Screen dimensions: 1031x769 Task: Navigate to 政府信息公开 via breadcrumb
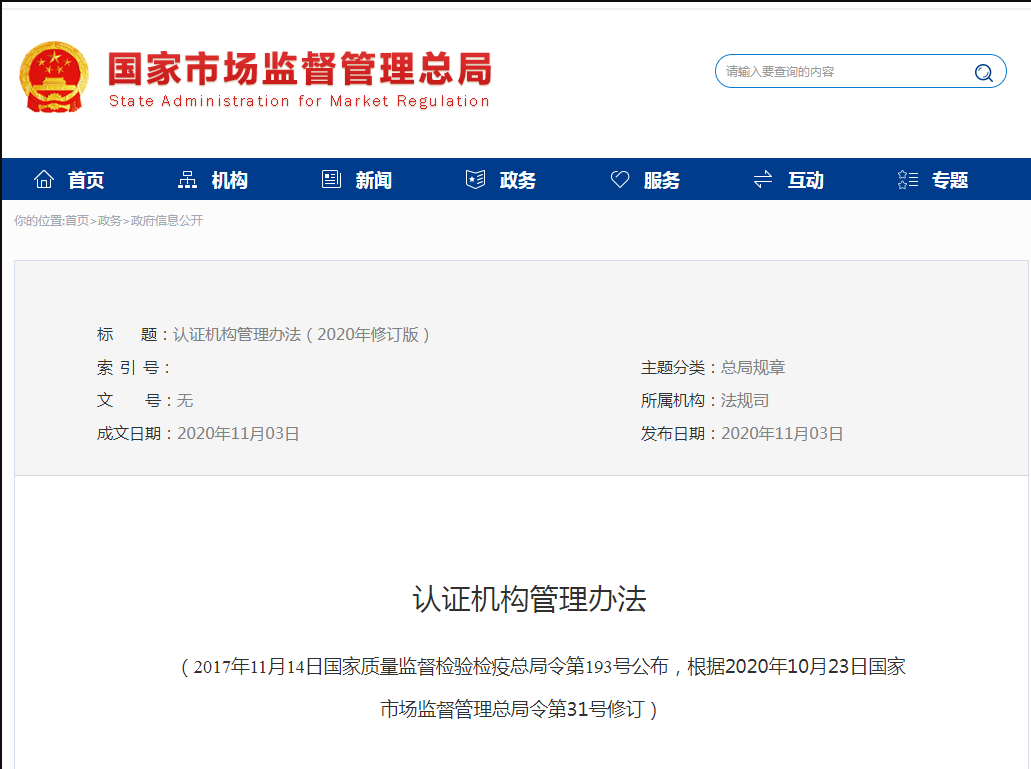point(166,220)
